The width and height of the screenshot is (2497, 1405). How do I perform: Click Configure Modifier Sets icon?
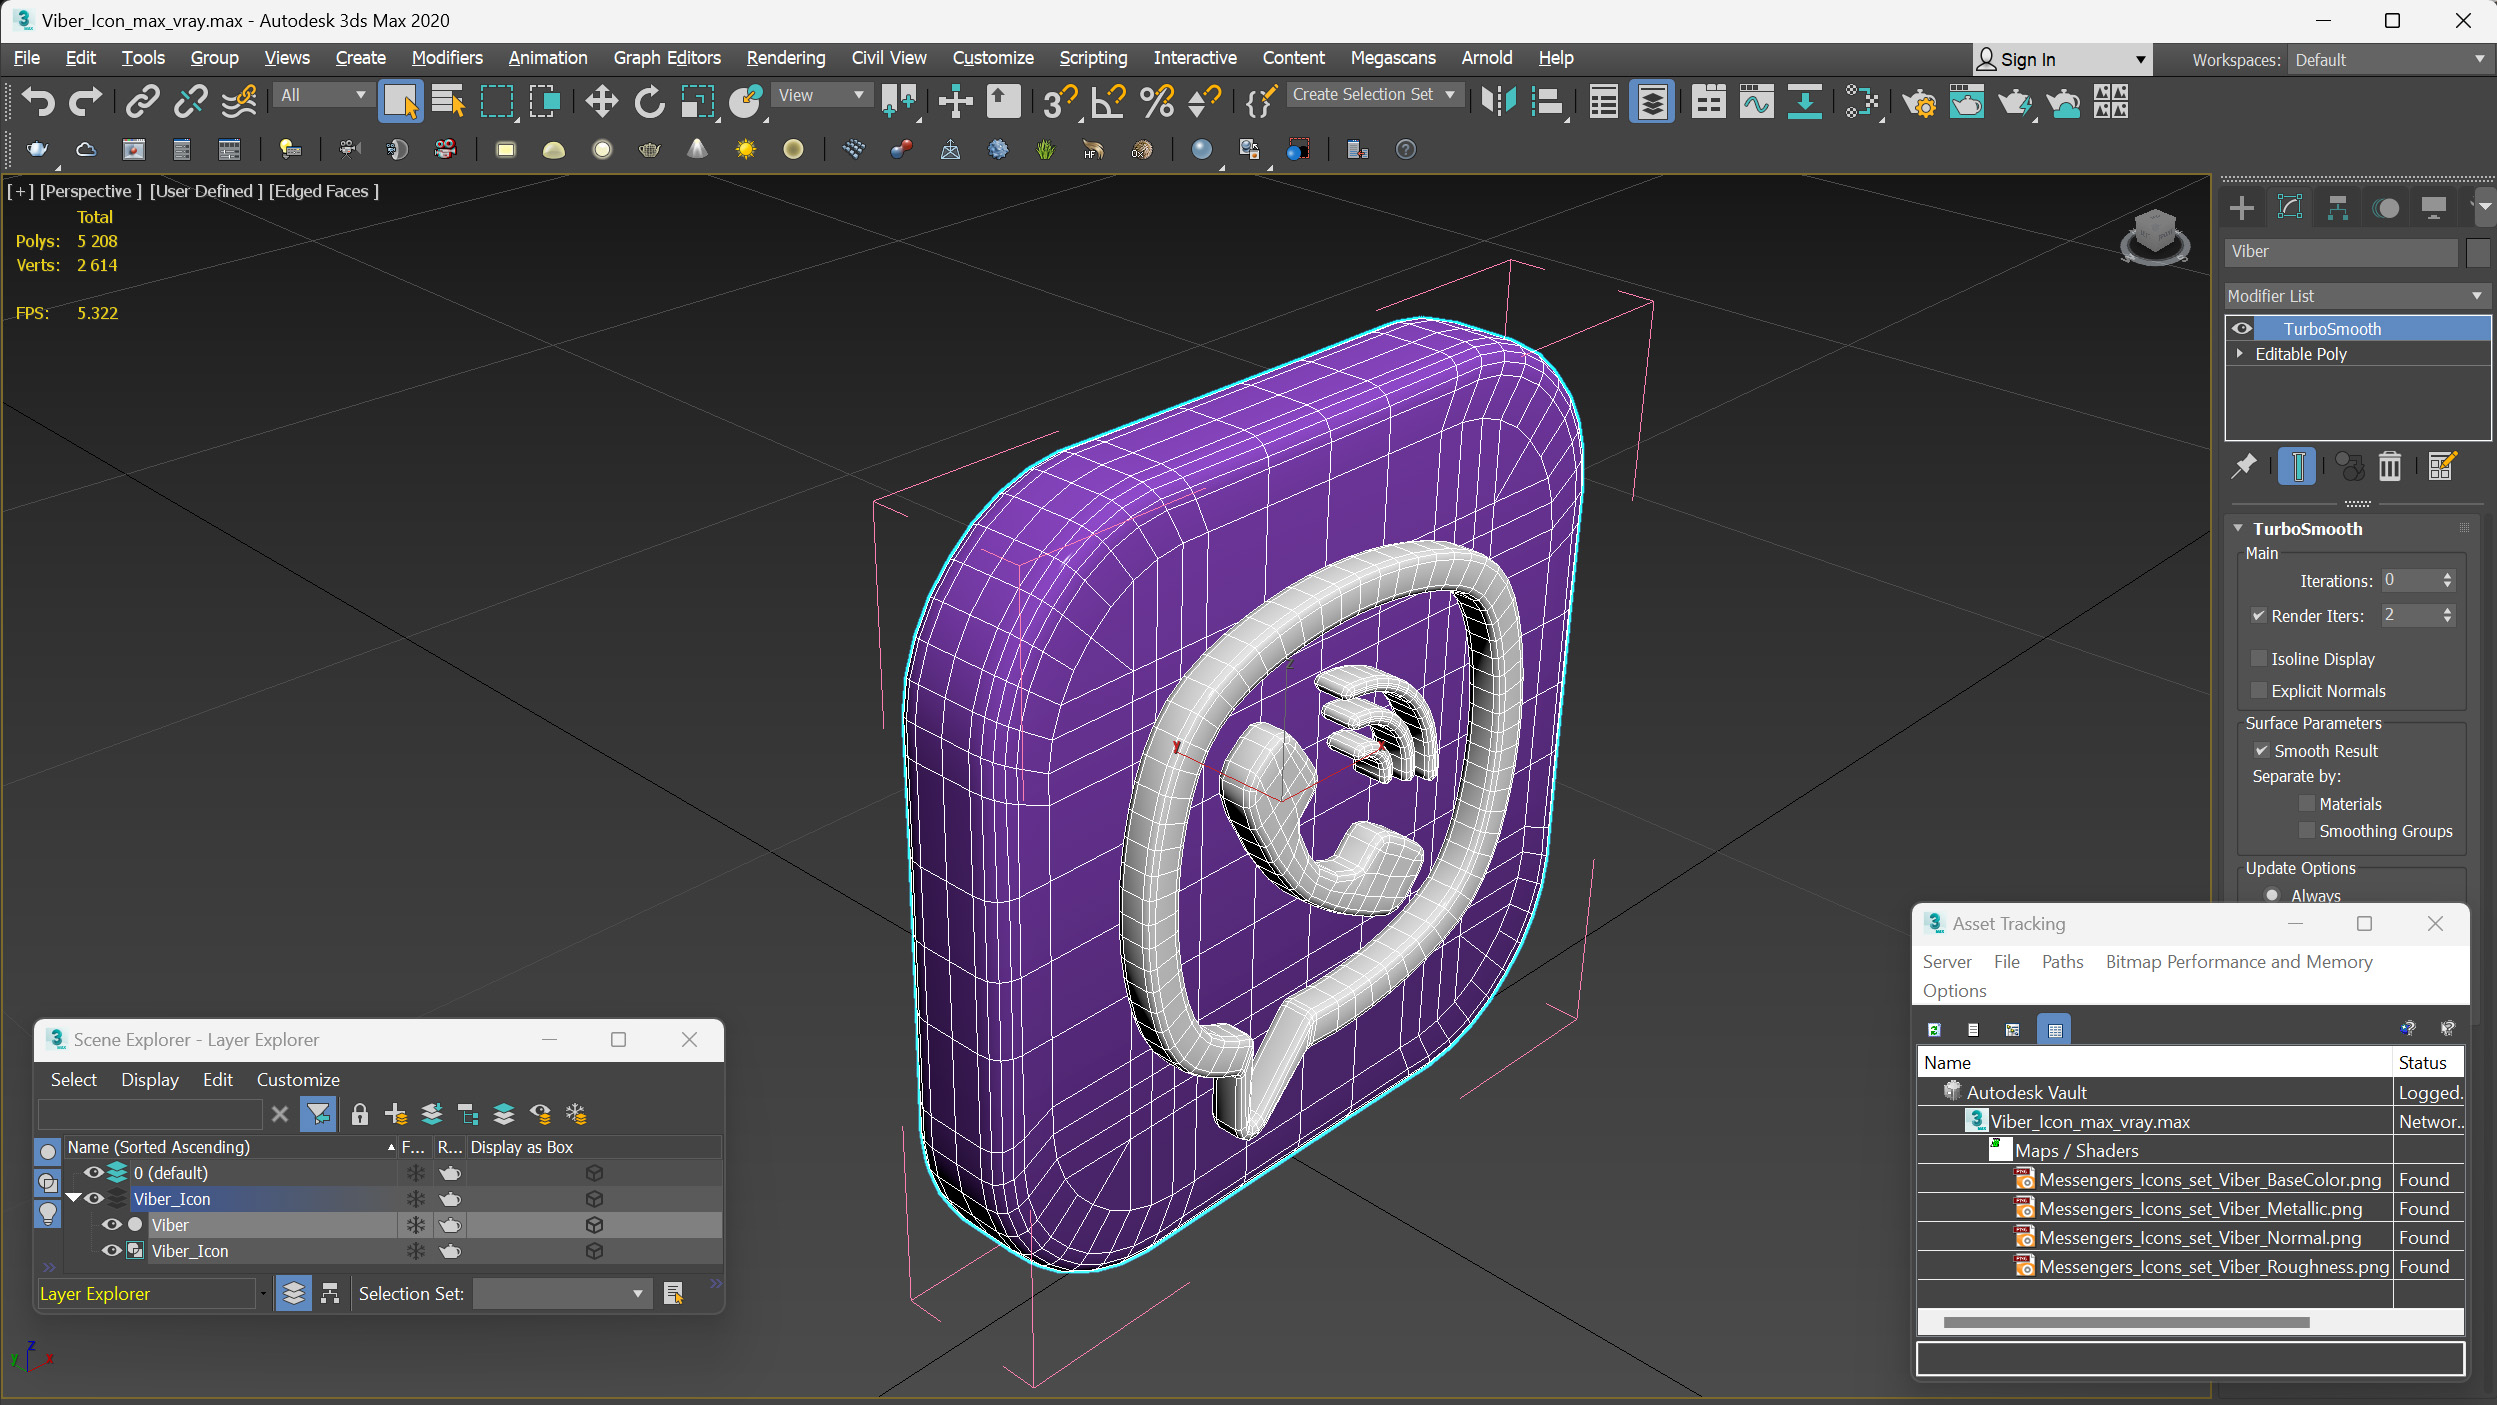2441,465
